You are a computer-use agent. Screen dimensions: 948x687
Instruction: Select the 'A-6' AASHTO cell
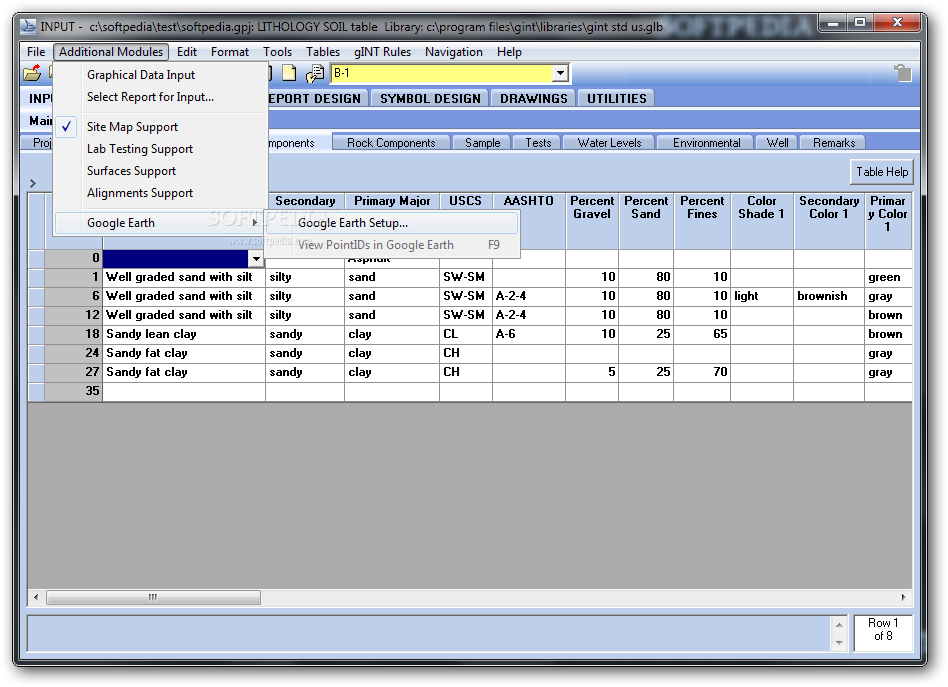529,334
